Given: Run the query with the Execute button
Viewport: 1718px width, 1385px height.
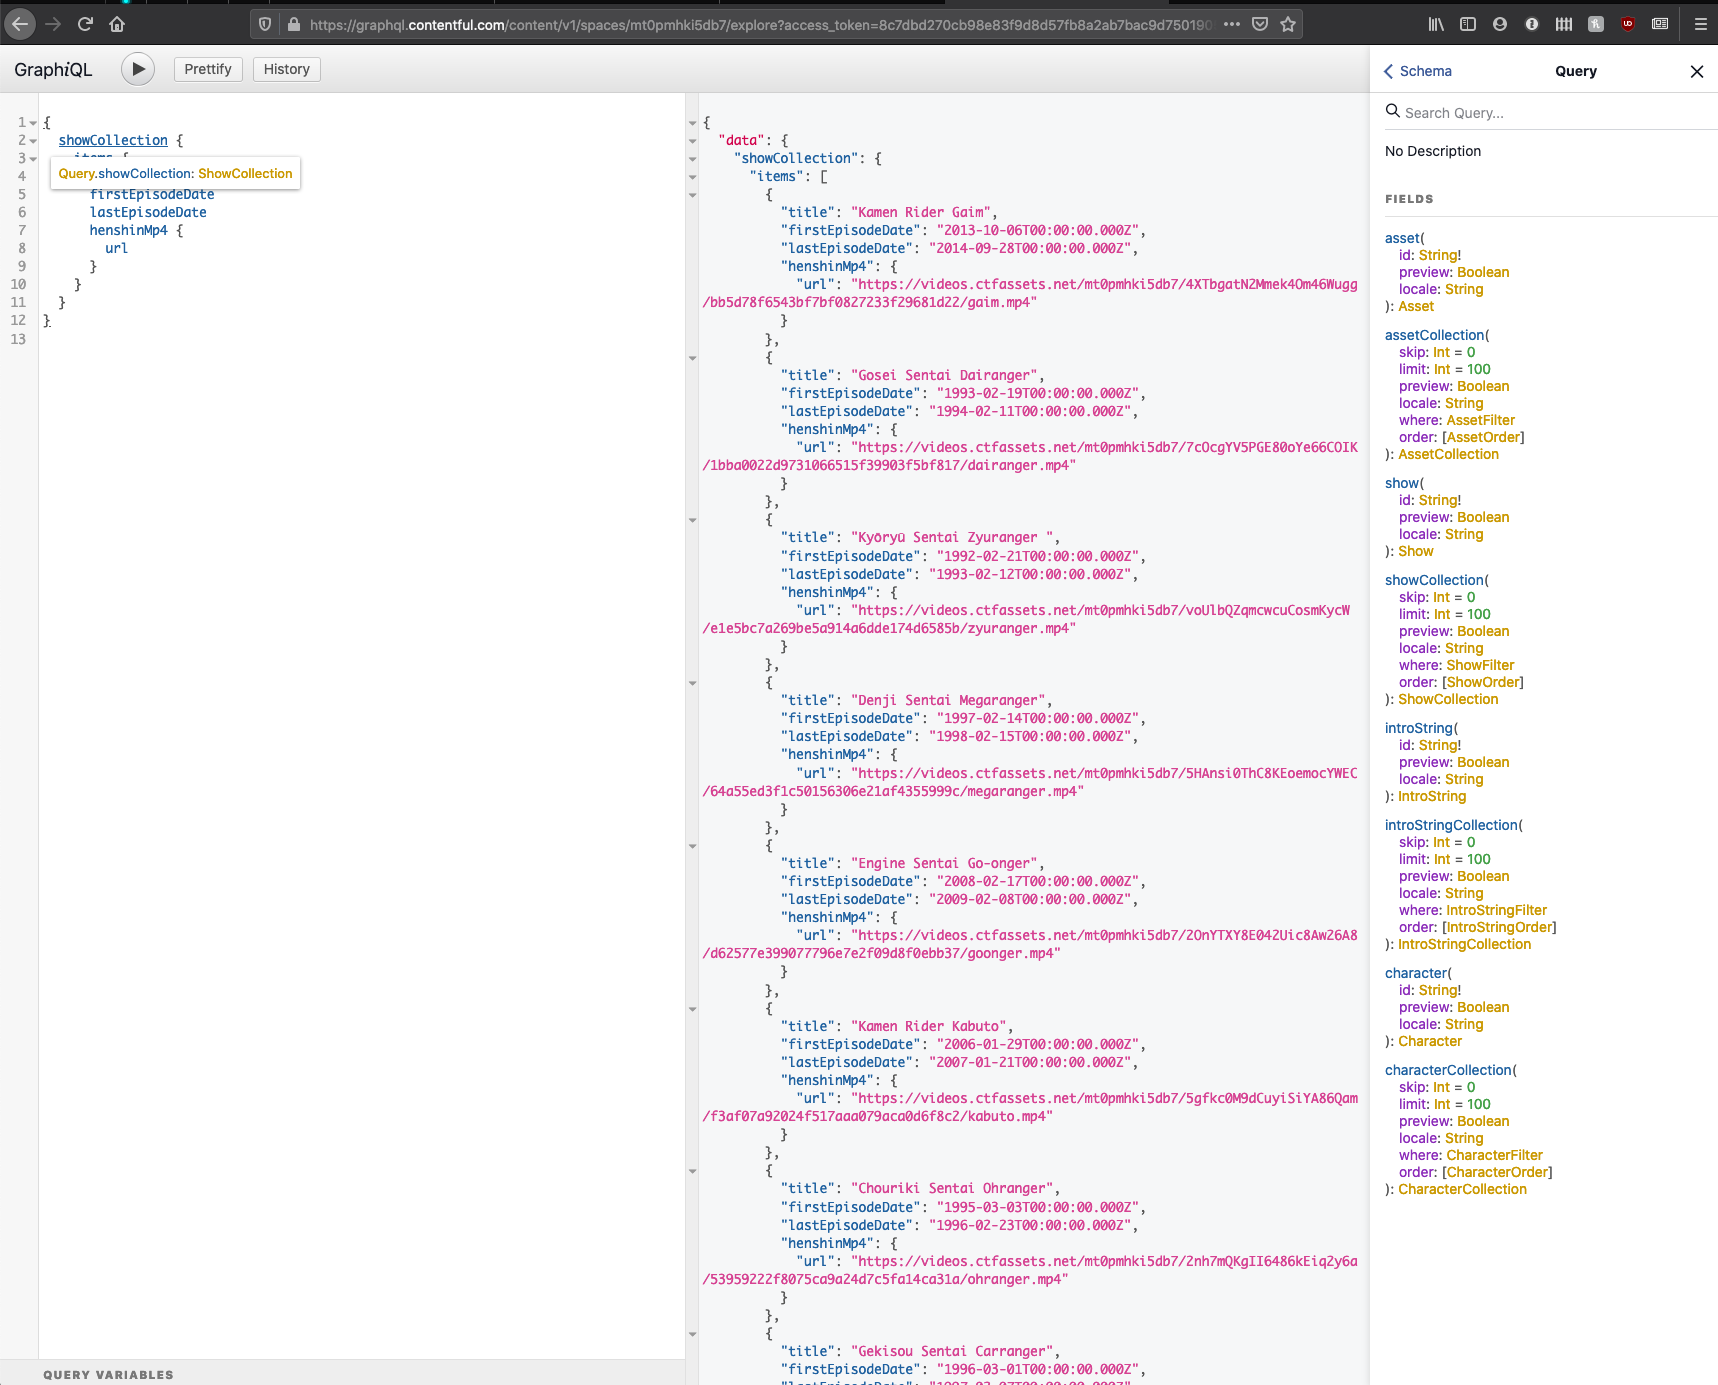Looking at the screenshot, I should click(x=138, y=69).
